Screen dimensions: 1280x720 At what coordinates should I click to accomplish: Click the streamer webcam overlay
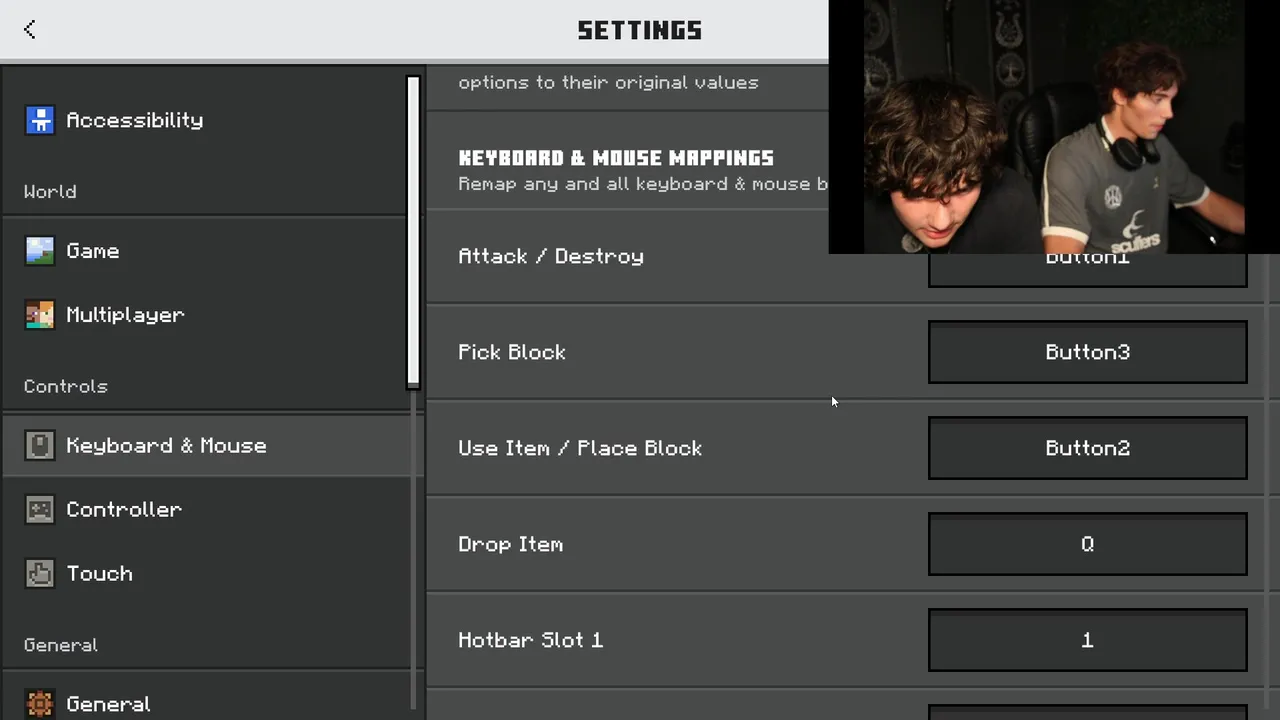point(1053,127)
